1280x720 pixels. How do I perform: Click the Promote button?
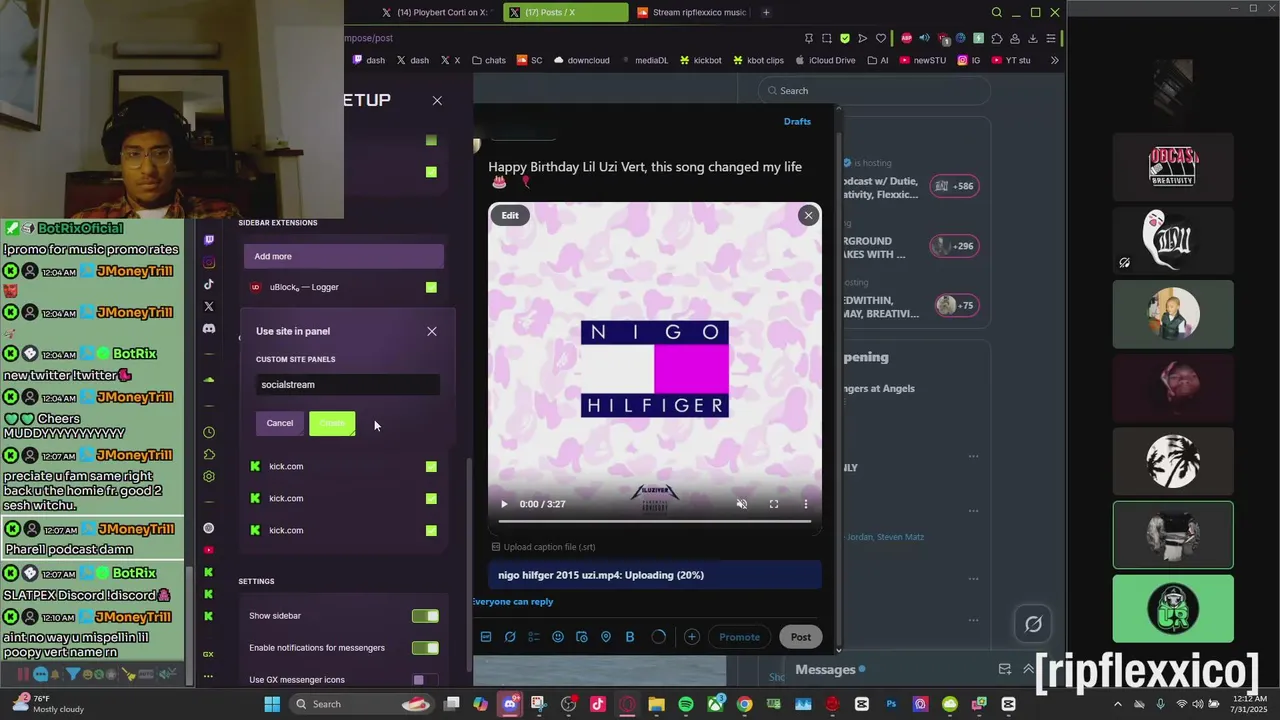[739, 637]
